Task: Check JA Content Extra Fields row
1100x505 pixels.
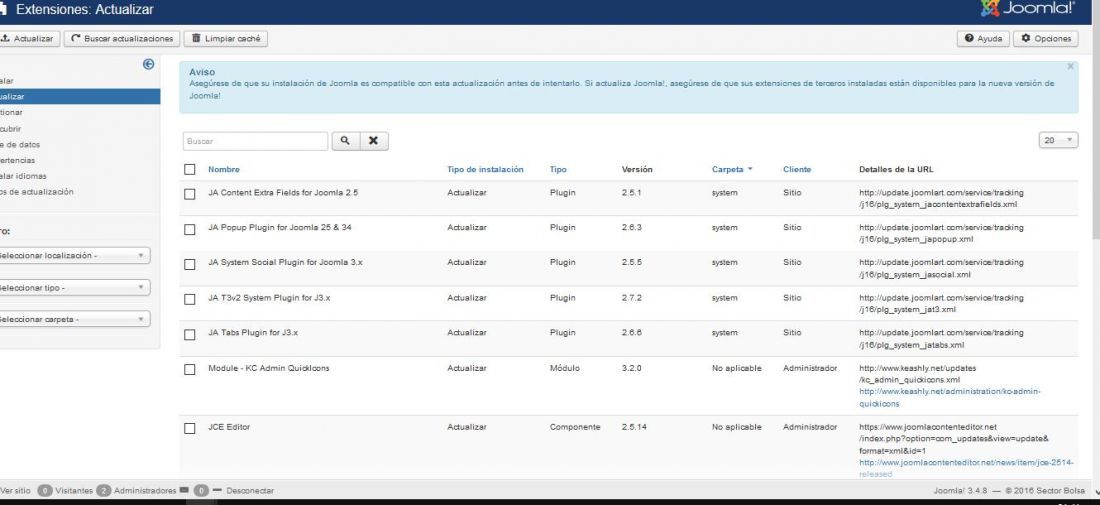Action: [x=189, y=194]
